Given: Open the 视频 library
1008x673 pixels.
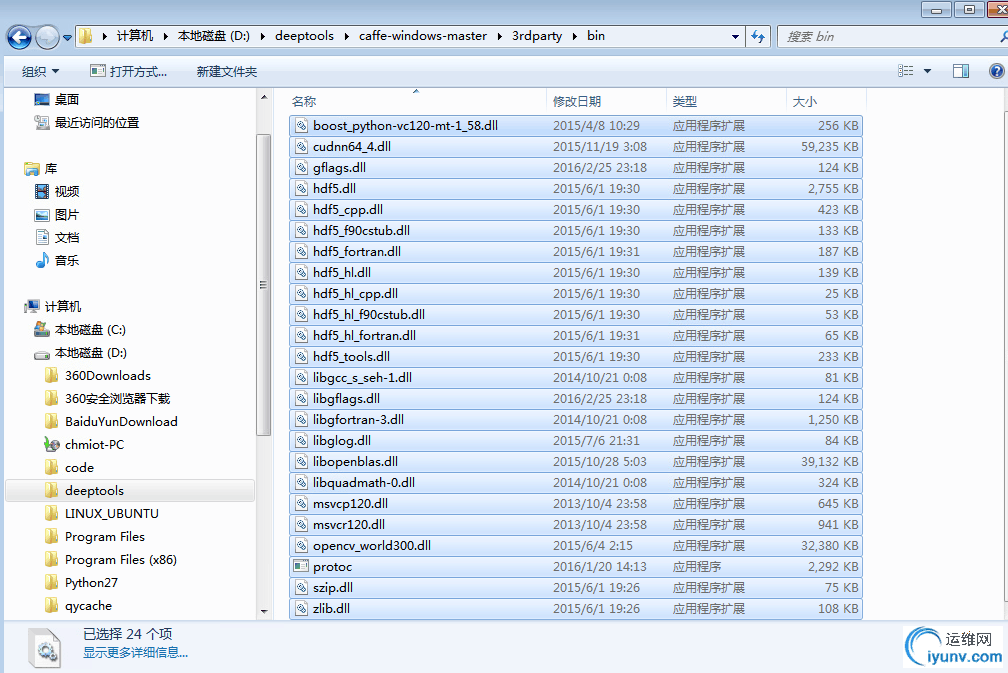Looking at the screenshot, I should pyautogui.click(x=67, y=192).
